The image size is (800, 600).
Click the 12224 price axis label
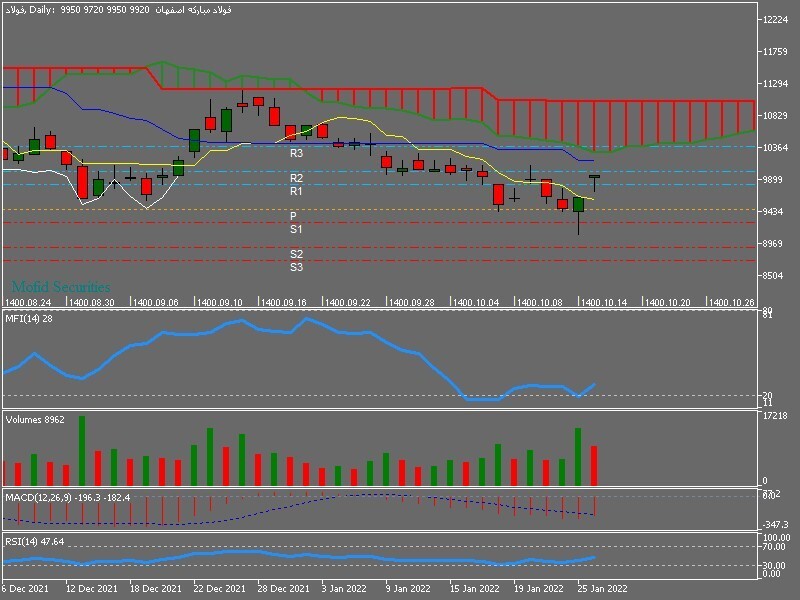[776, 20]
